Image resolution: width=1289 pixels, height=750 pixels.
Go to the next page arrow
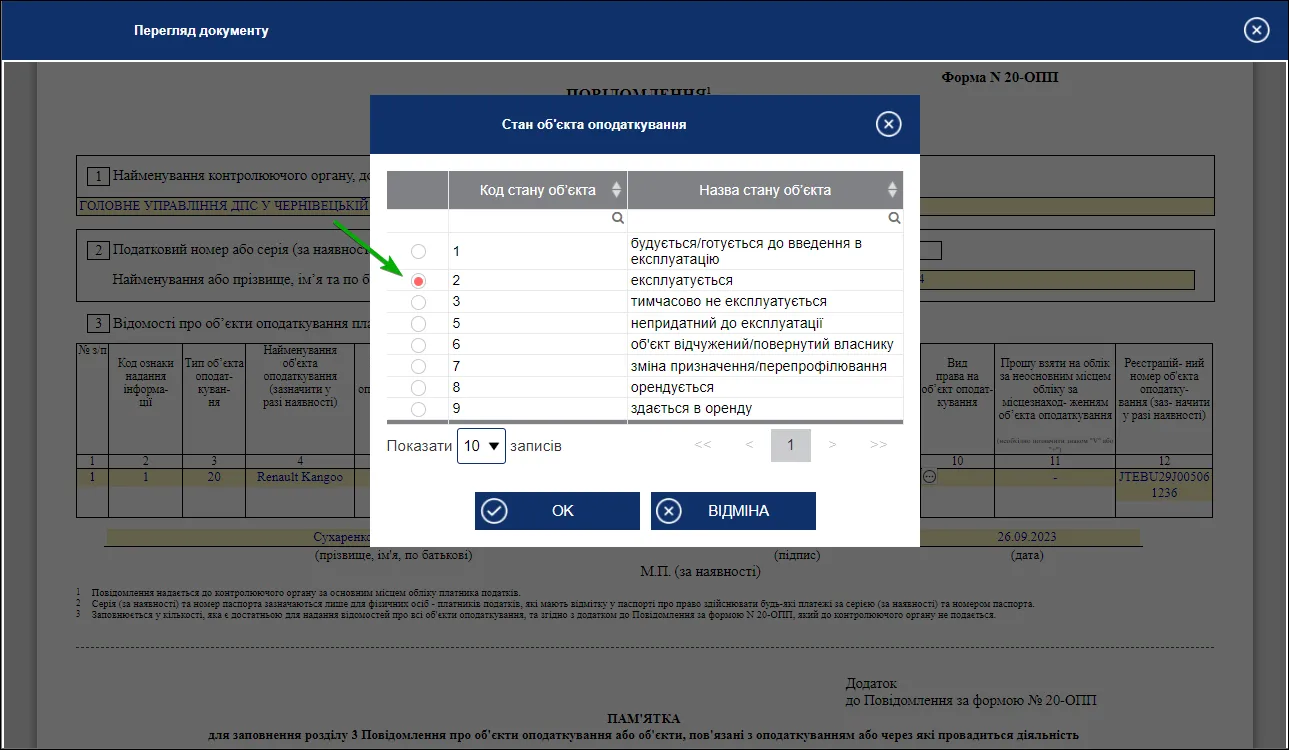tap(832, 445)
